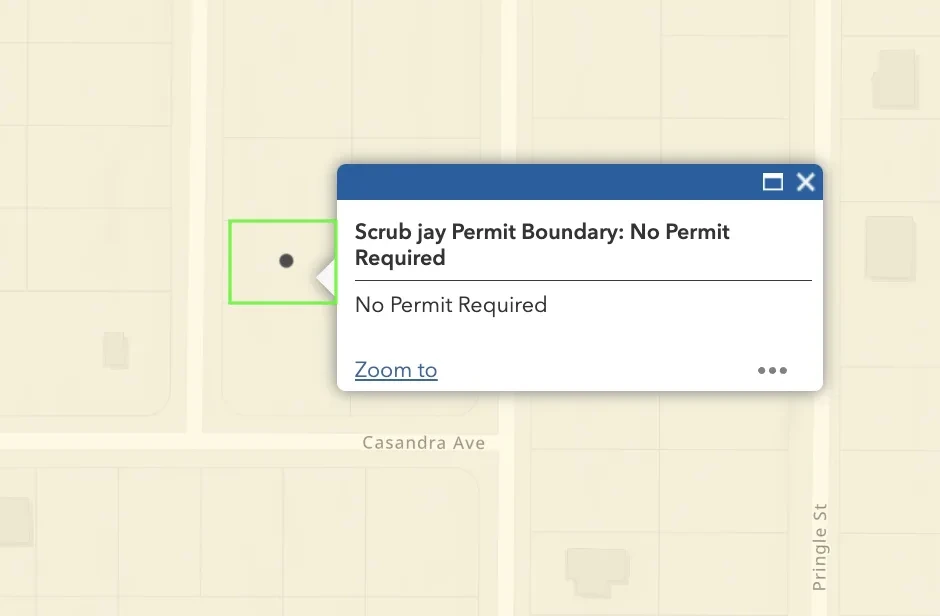
Task: Select the black dot marker in highlighted parcel
Action: click(286, 261)
